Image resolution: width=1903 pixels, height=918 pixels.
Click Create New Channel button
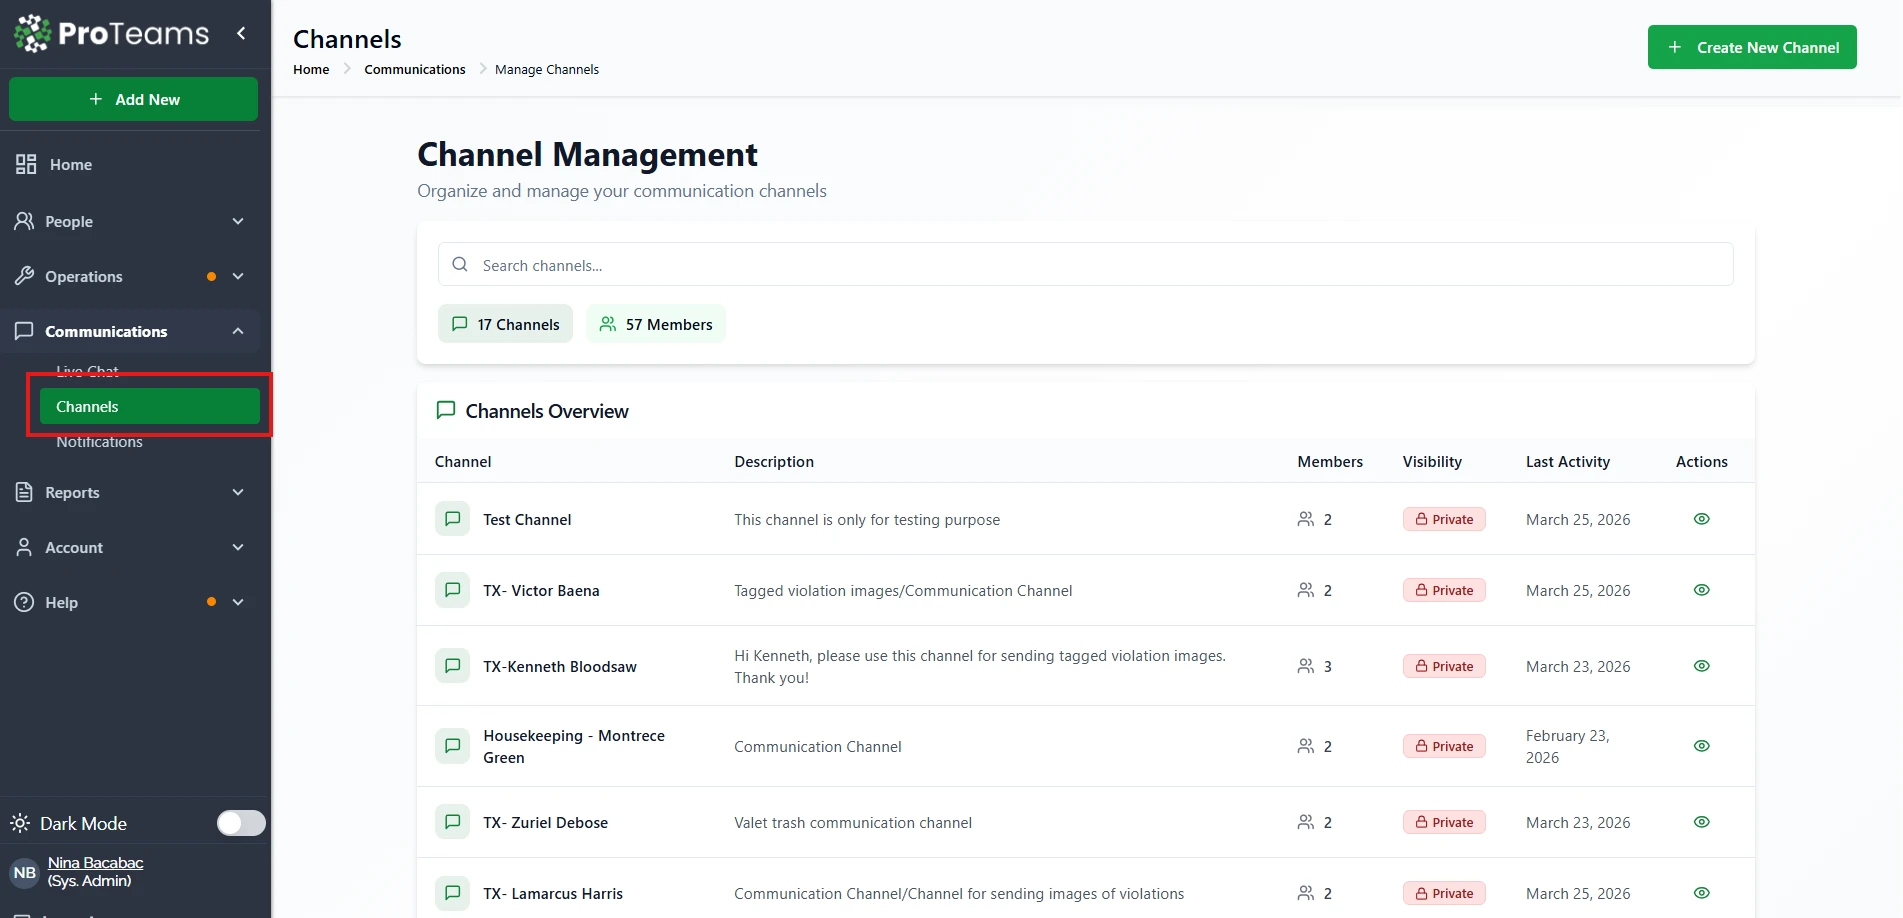click(x=1751, y=47)
